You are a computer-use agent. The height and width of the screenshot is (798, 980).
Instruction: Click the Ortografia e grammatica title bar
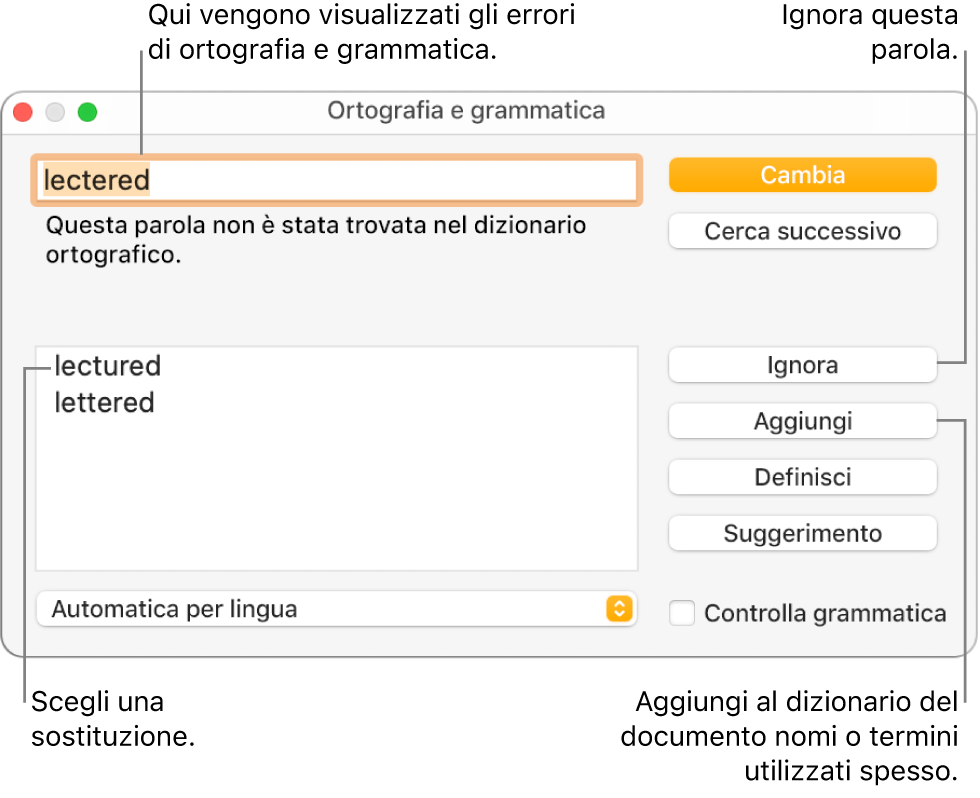[466, 111]
